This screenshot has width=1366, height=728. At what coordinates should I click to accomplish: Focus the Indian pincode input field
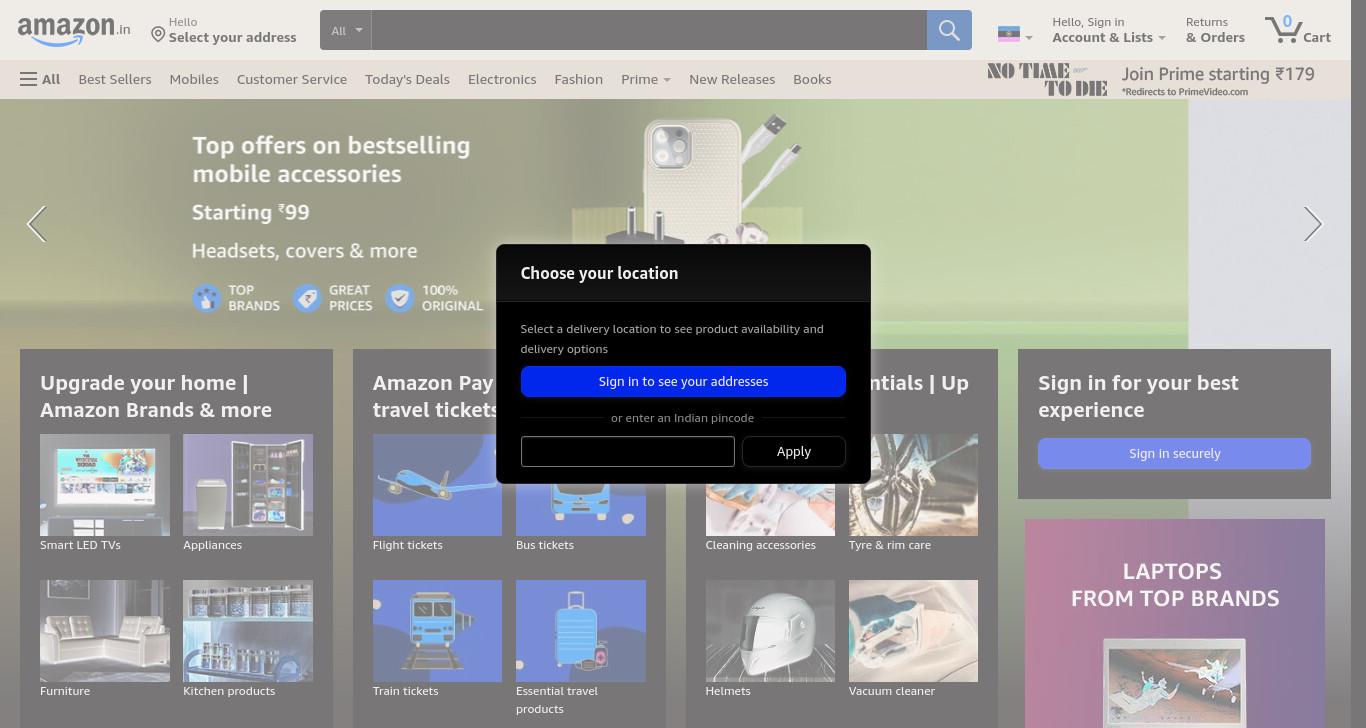(628, 451)
